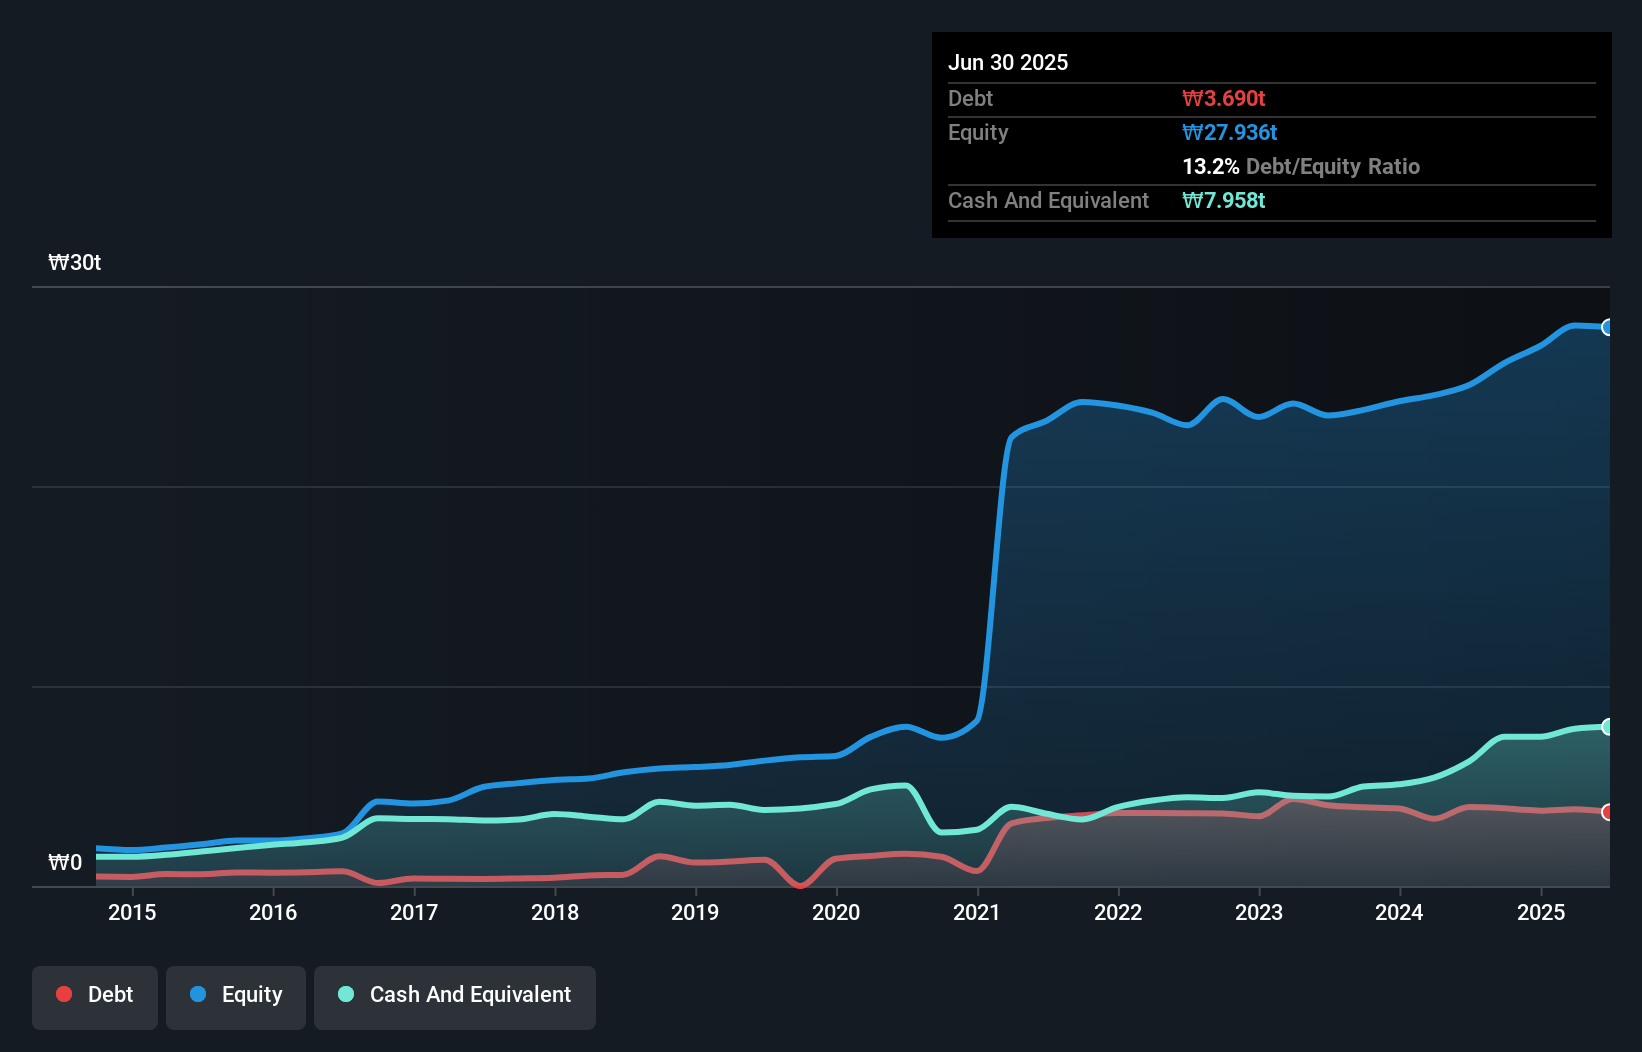The image size is (1642, 1052).
Task: Click the Debt label in tooltip
Action: tap(970, 98)
